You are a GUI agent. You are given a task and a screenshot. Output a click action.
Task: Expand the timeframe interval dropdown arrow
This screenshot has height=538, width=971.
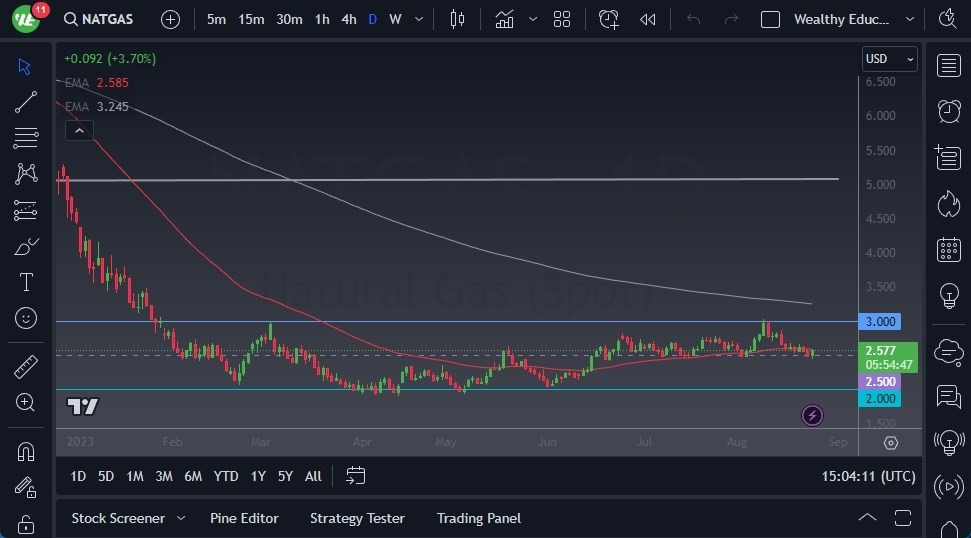(x=419, y=19)
